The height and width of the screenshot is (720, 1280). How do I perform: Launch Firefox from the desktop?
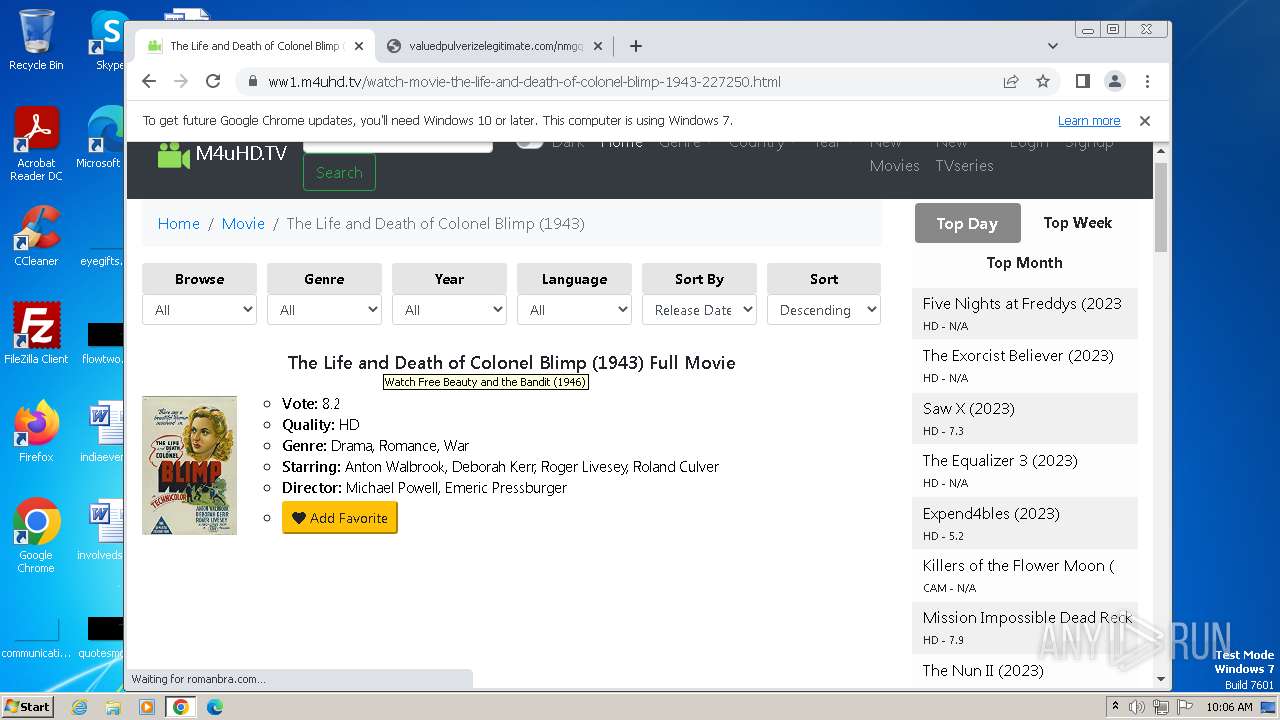(x=36, y=432)
